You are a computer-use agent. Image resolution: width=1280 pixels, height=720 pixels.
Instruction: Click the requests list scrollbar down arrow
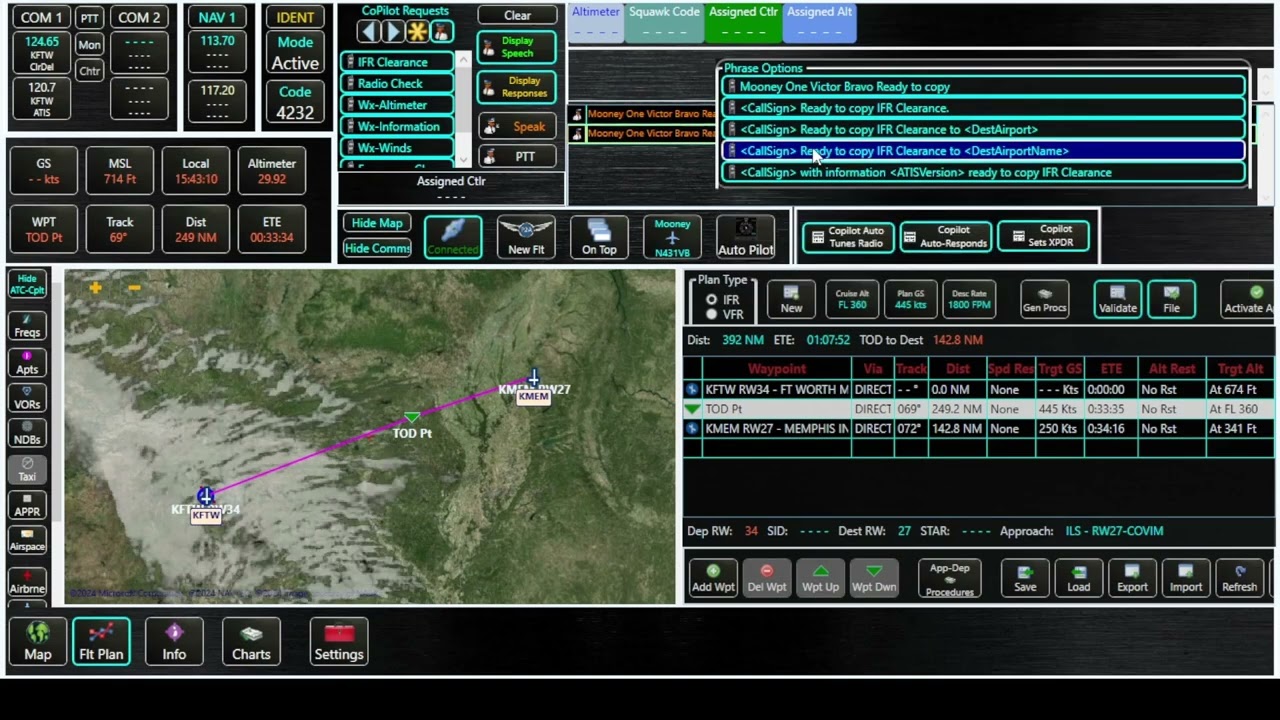pyautogui.click(x=463, y=161)
